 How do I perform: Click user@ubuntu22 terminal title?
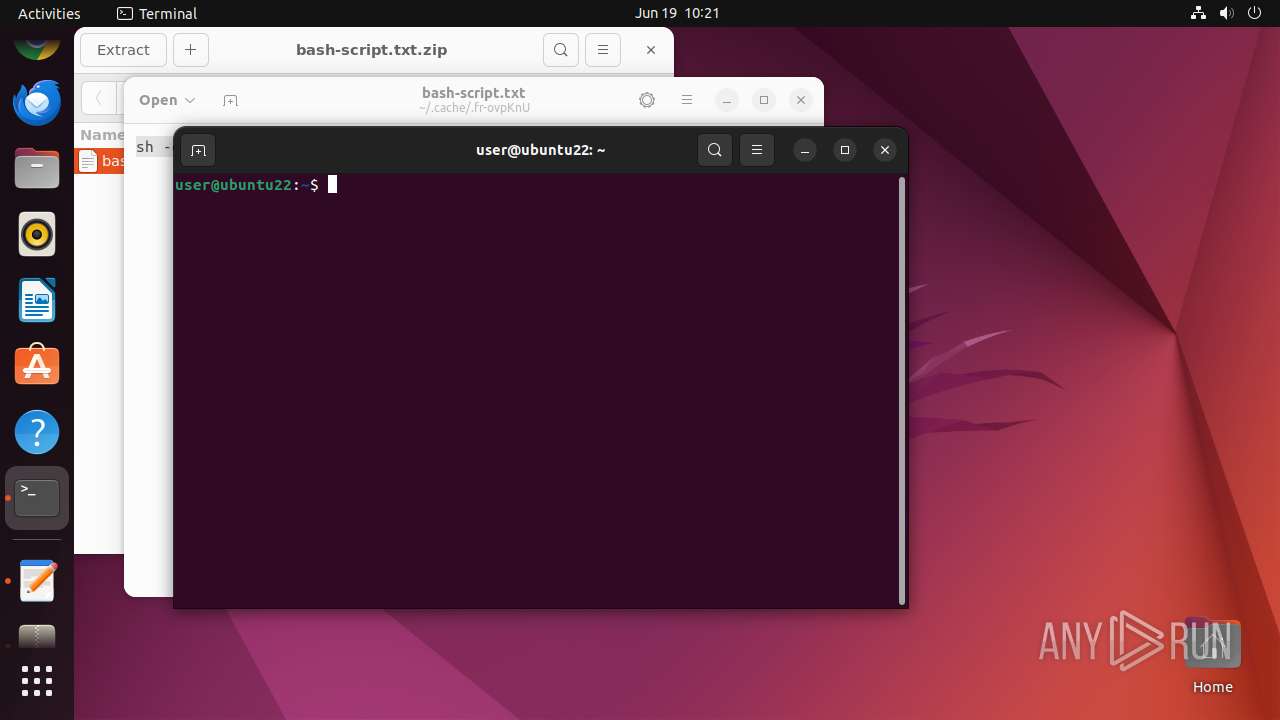[540, 150]
